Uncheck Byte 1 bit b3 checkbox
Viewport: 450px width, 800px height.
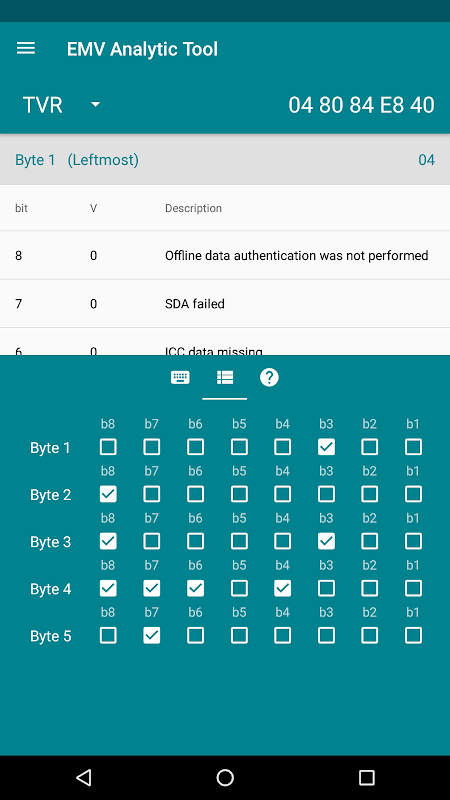click(x=326, y=447)
